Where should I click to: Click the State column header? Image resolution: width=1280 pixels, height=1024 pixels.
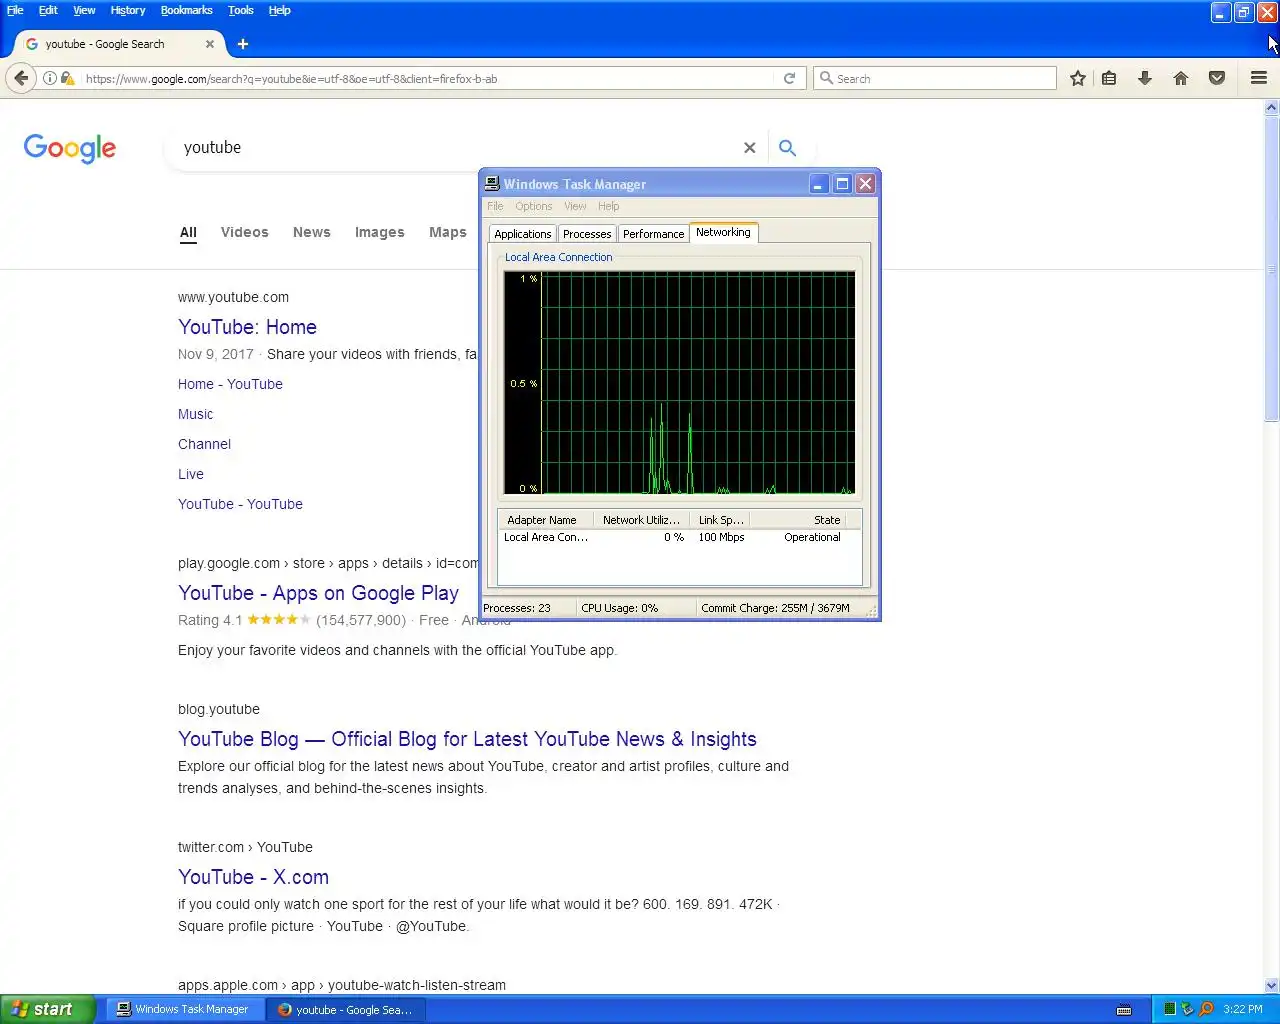click(x=797, y=520)
